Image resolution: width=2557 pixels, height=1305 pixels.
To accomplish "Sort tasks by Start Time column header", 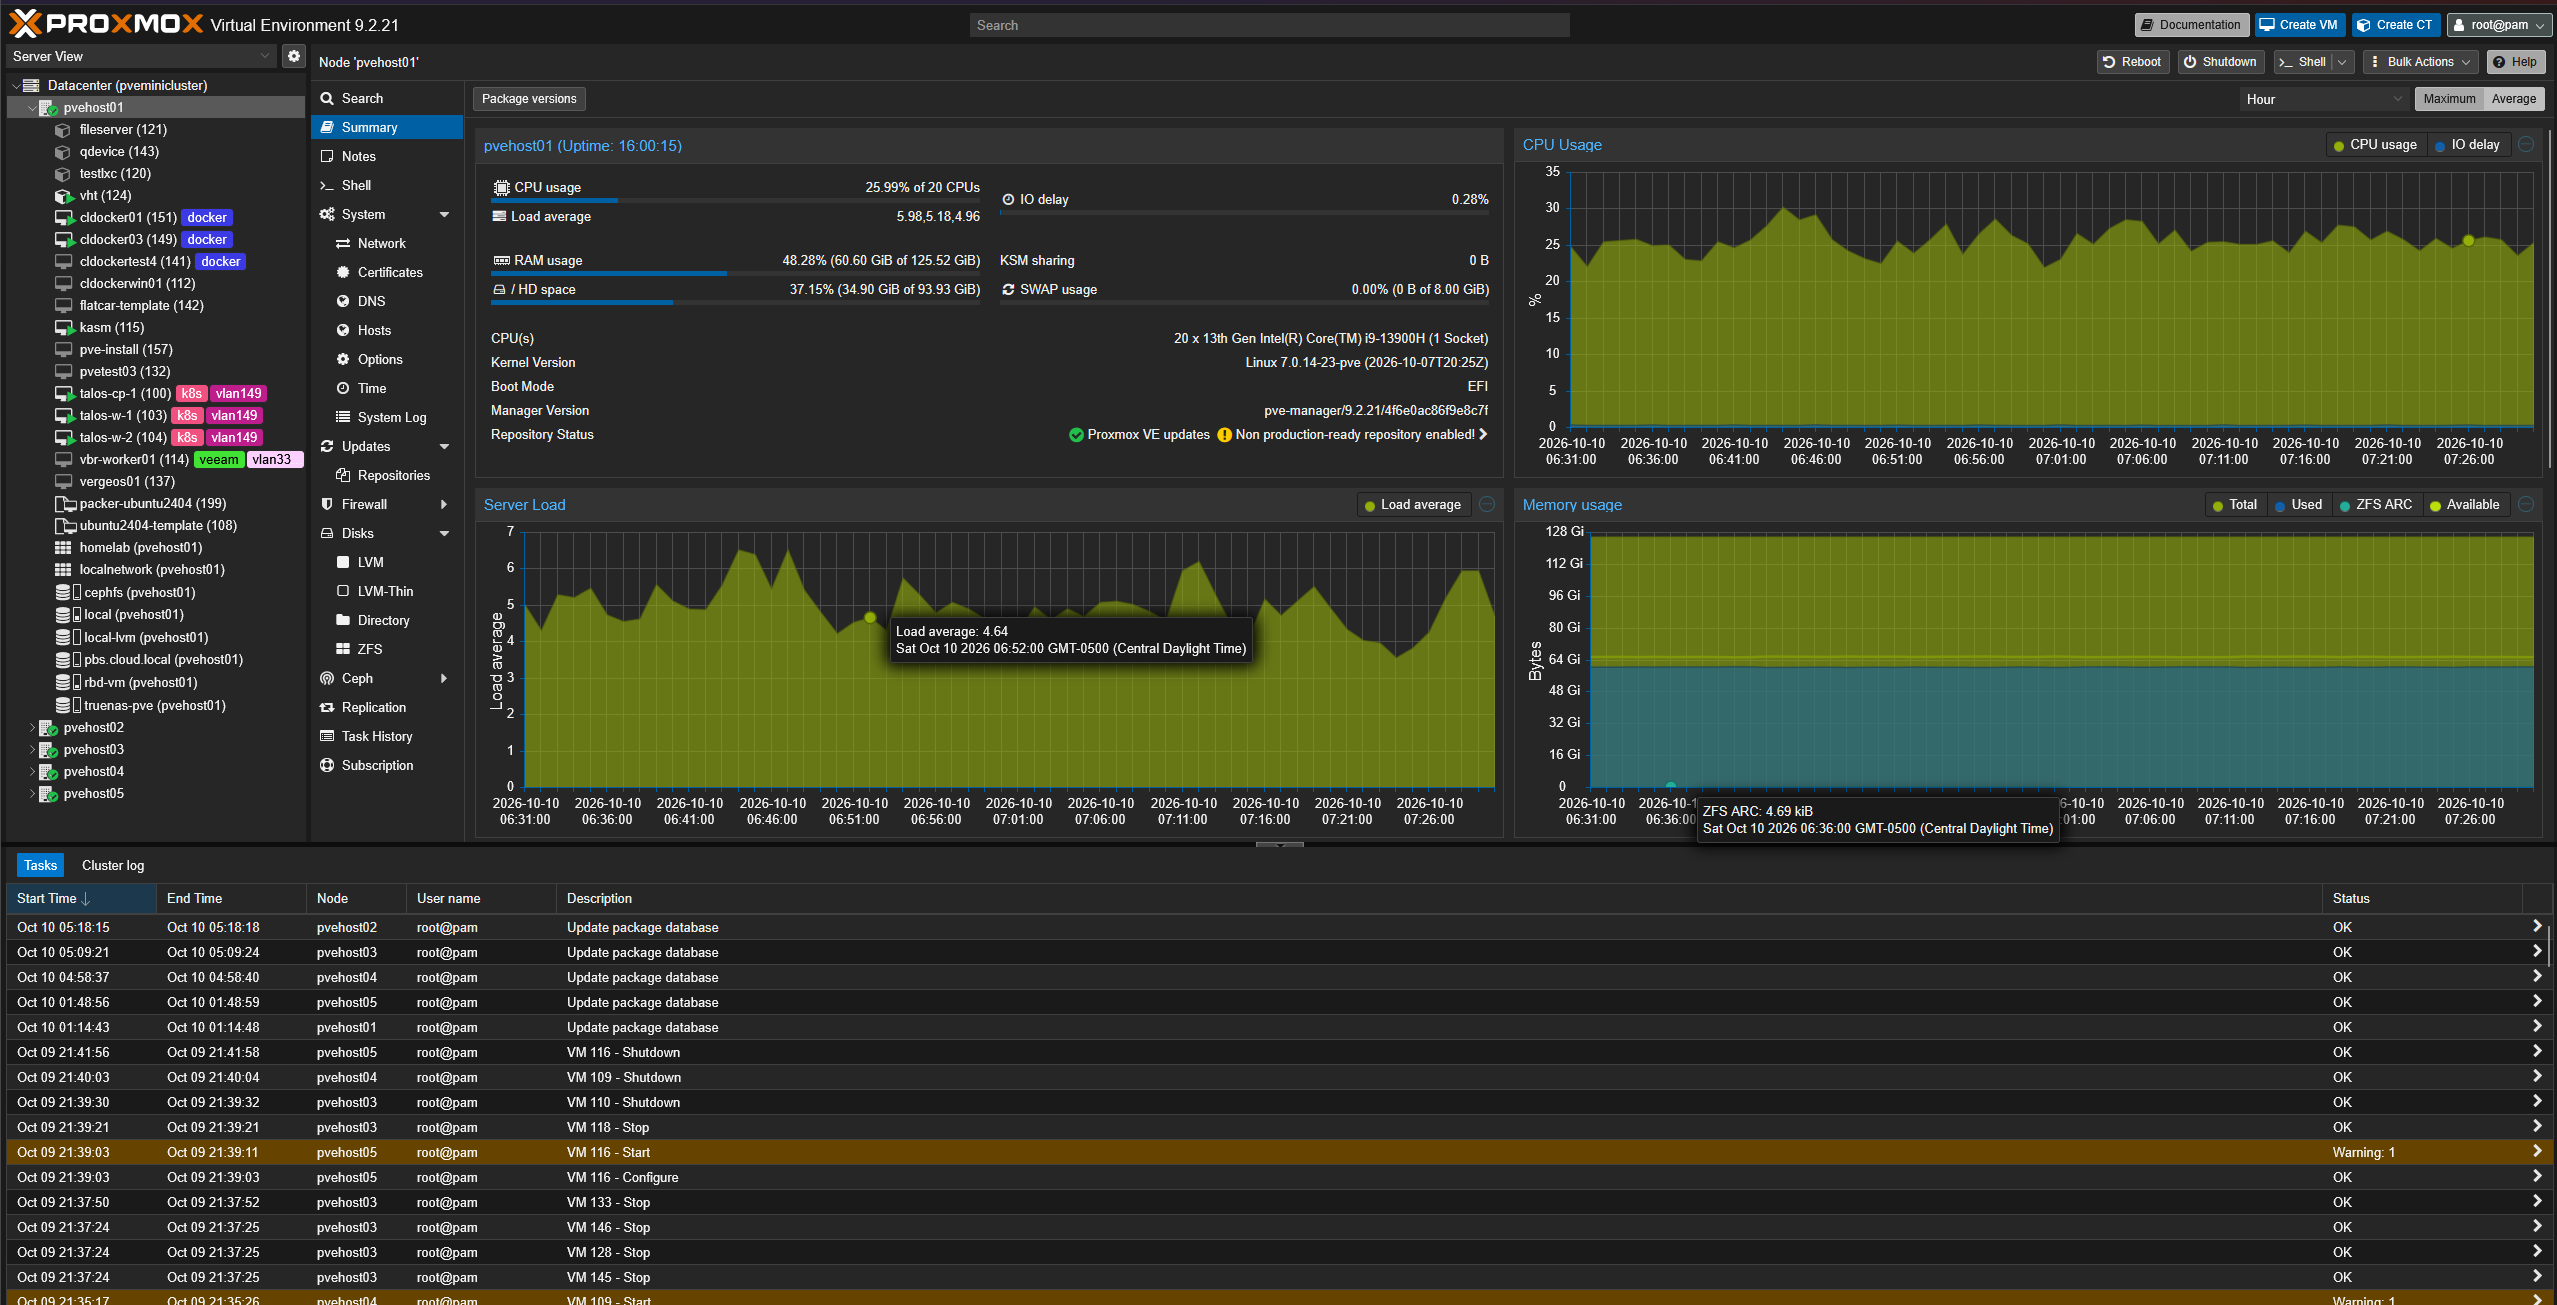I will pyautogui.click(x=81, y=898).
